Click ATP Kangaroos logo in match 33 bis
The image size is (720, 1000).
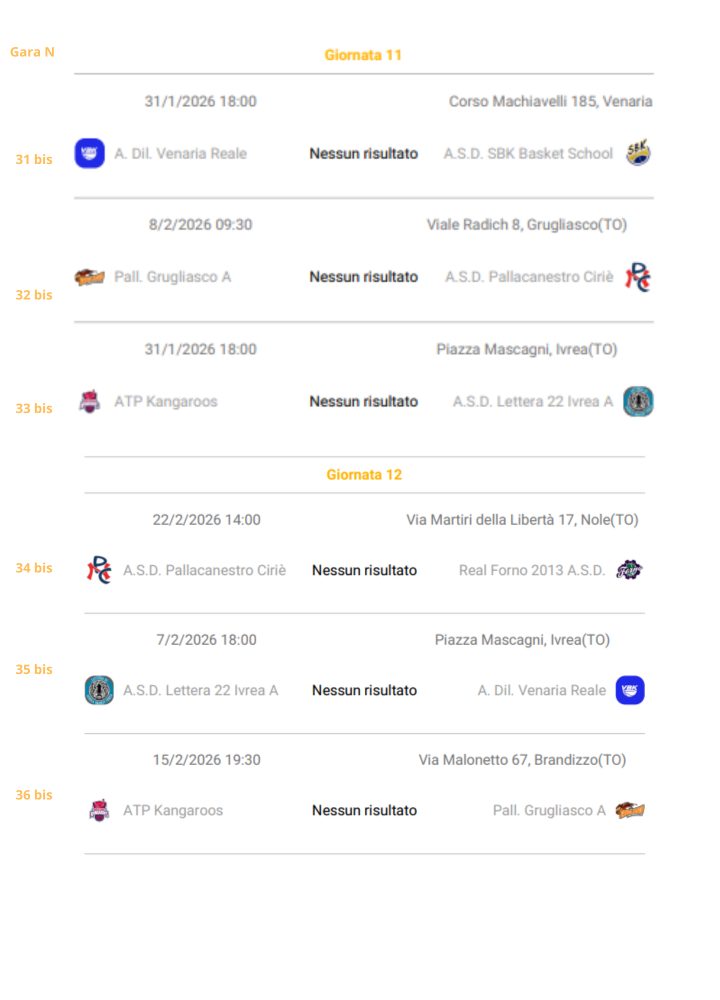pyautogui.click(x=89, y=402)
